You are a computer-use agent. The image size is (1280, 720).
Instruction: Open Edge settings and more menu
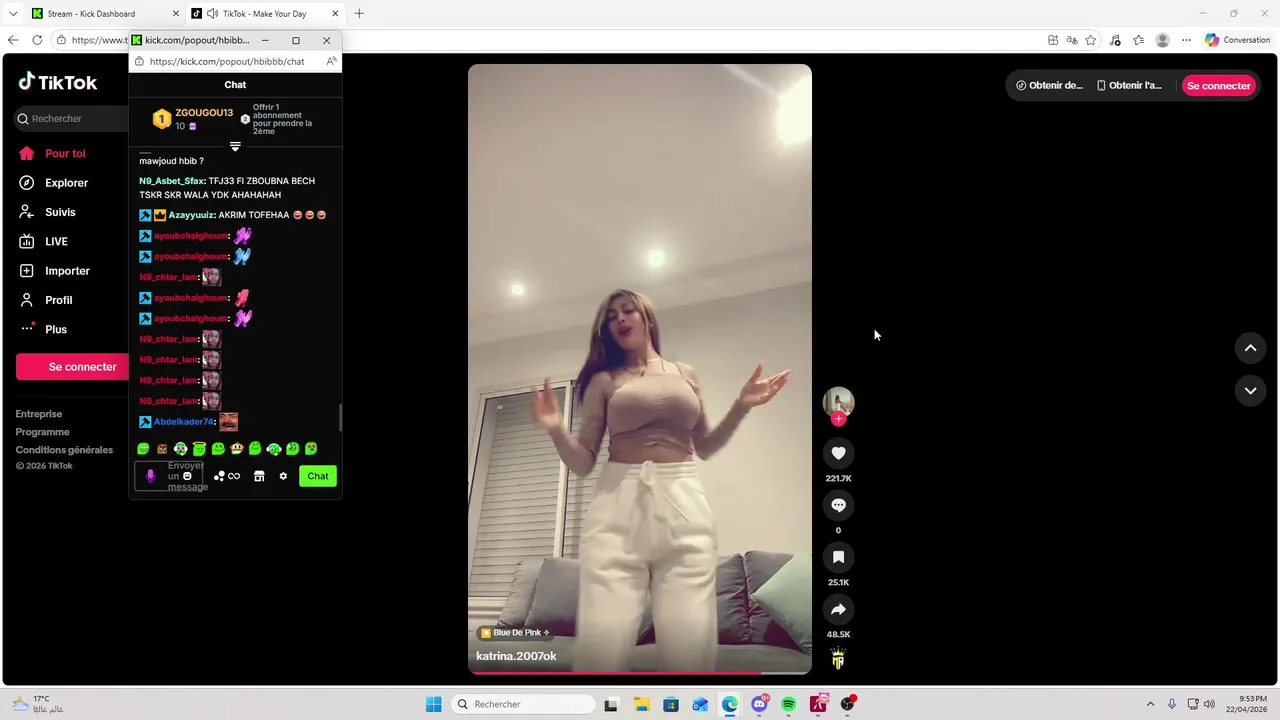click(x=1186, y=40)
